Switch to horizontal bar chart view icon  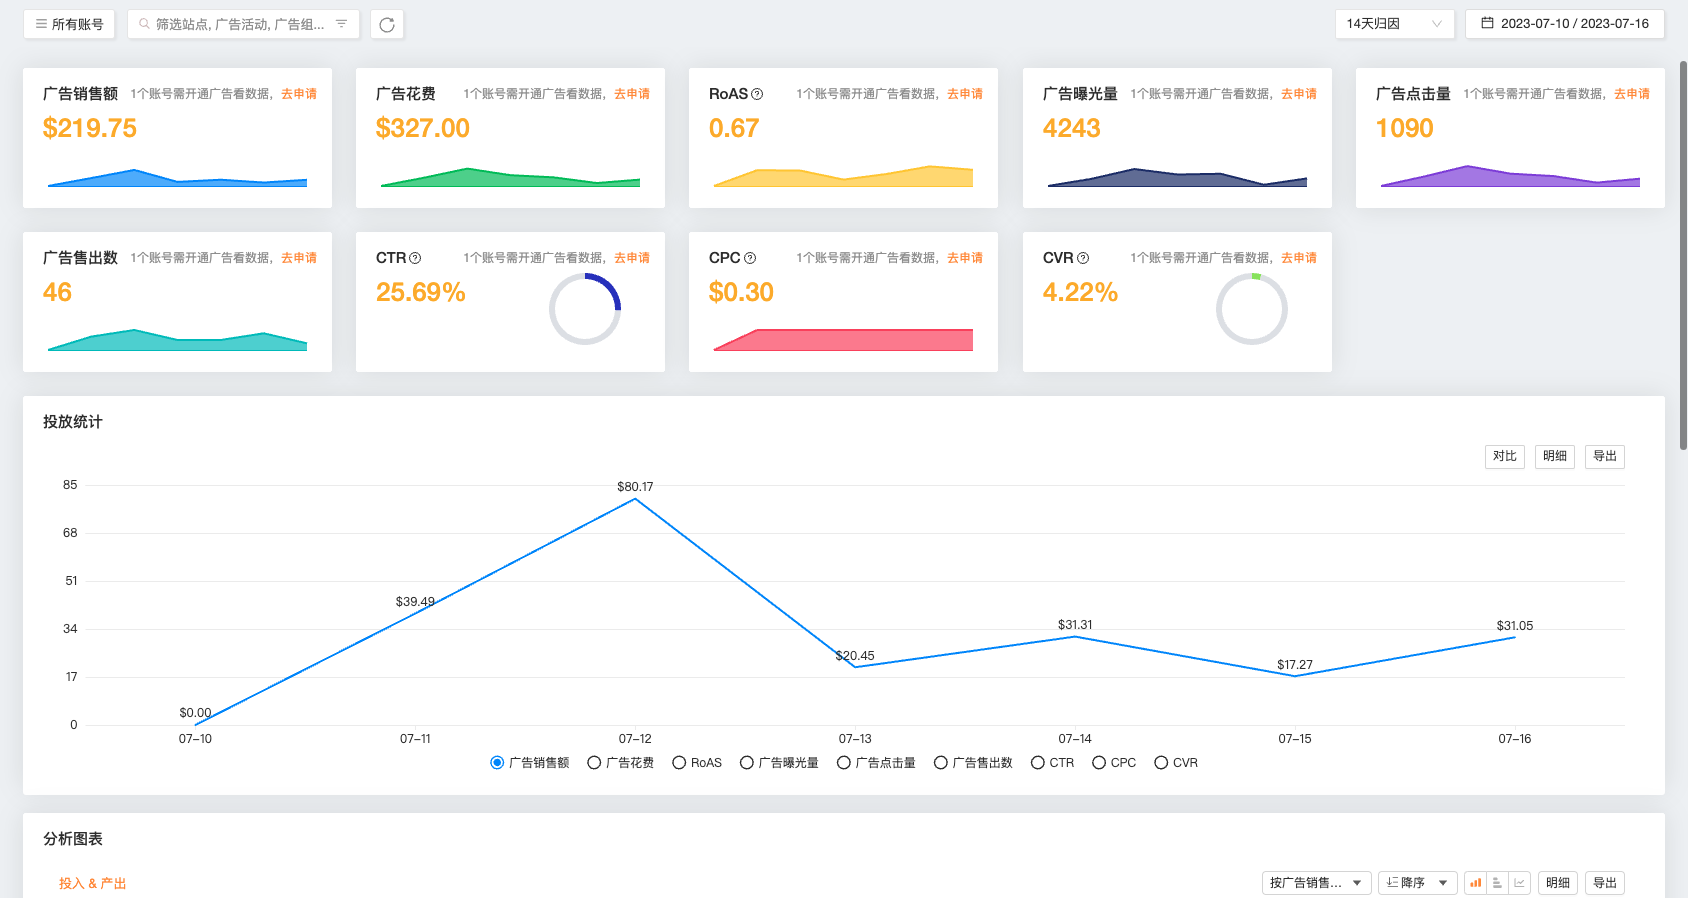[x=1497, y=883]
